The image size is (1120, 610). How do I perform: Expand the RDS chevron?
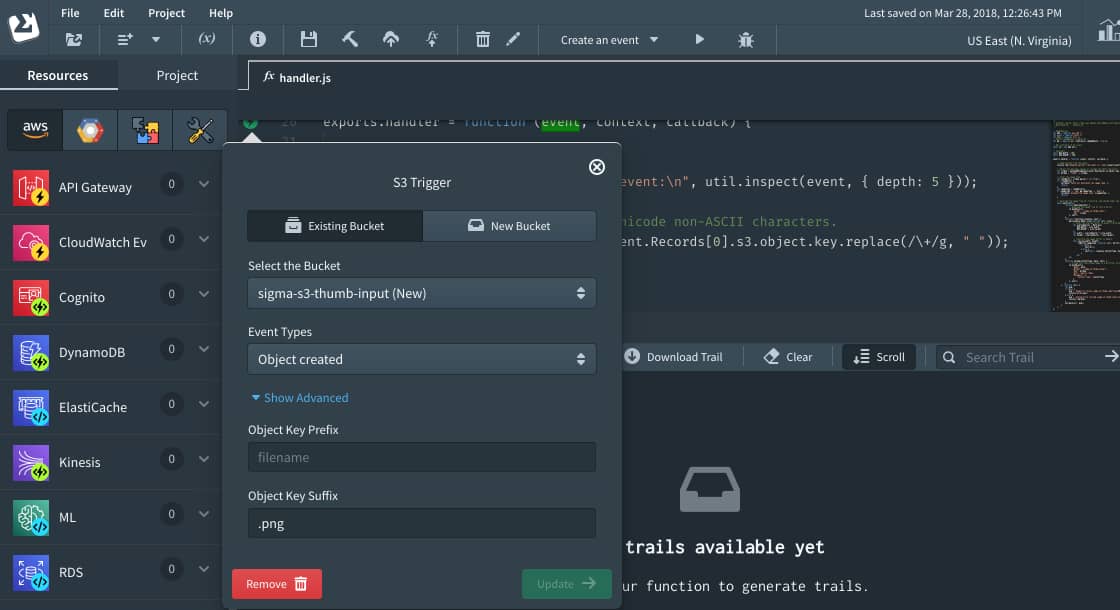click(x=204, y=569)
